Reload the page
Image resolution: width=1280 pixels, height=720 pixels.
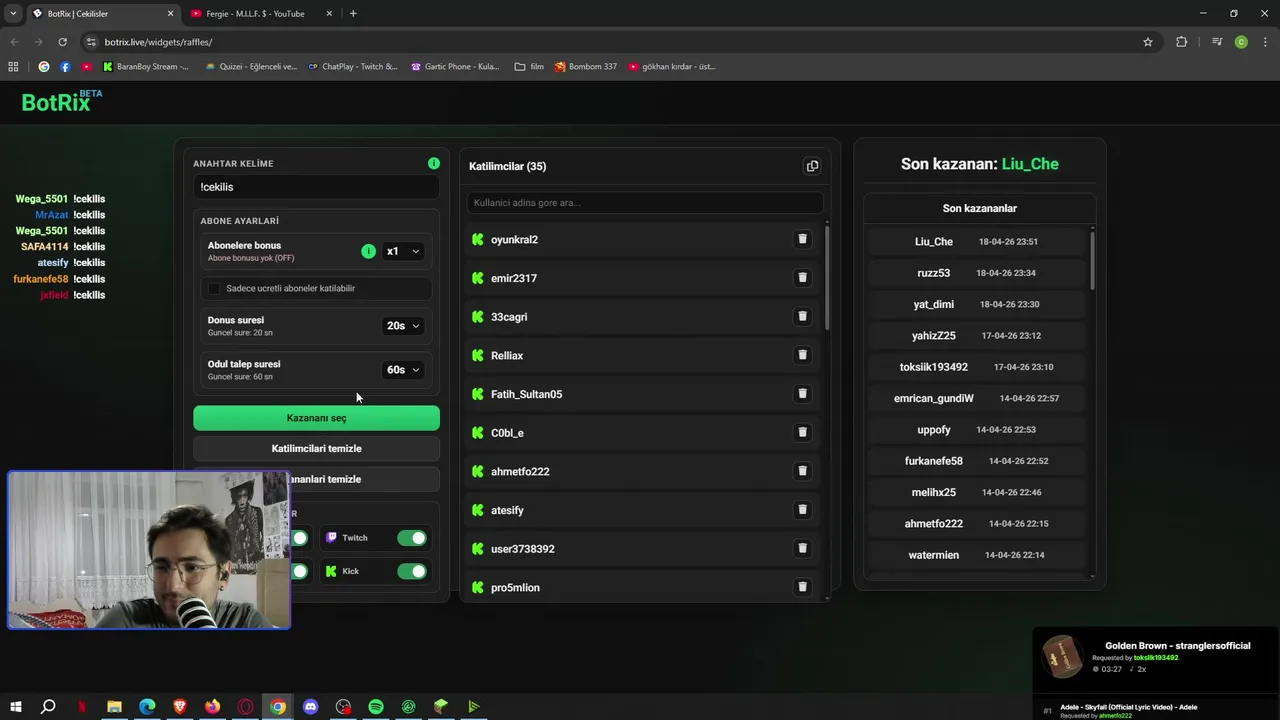[x=62, y=42]
